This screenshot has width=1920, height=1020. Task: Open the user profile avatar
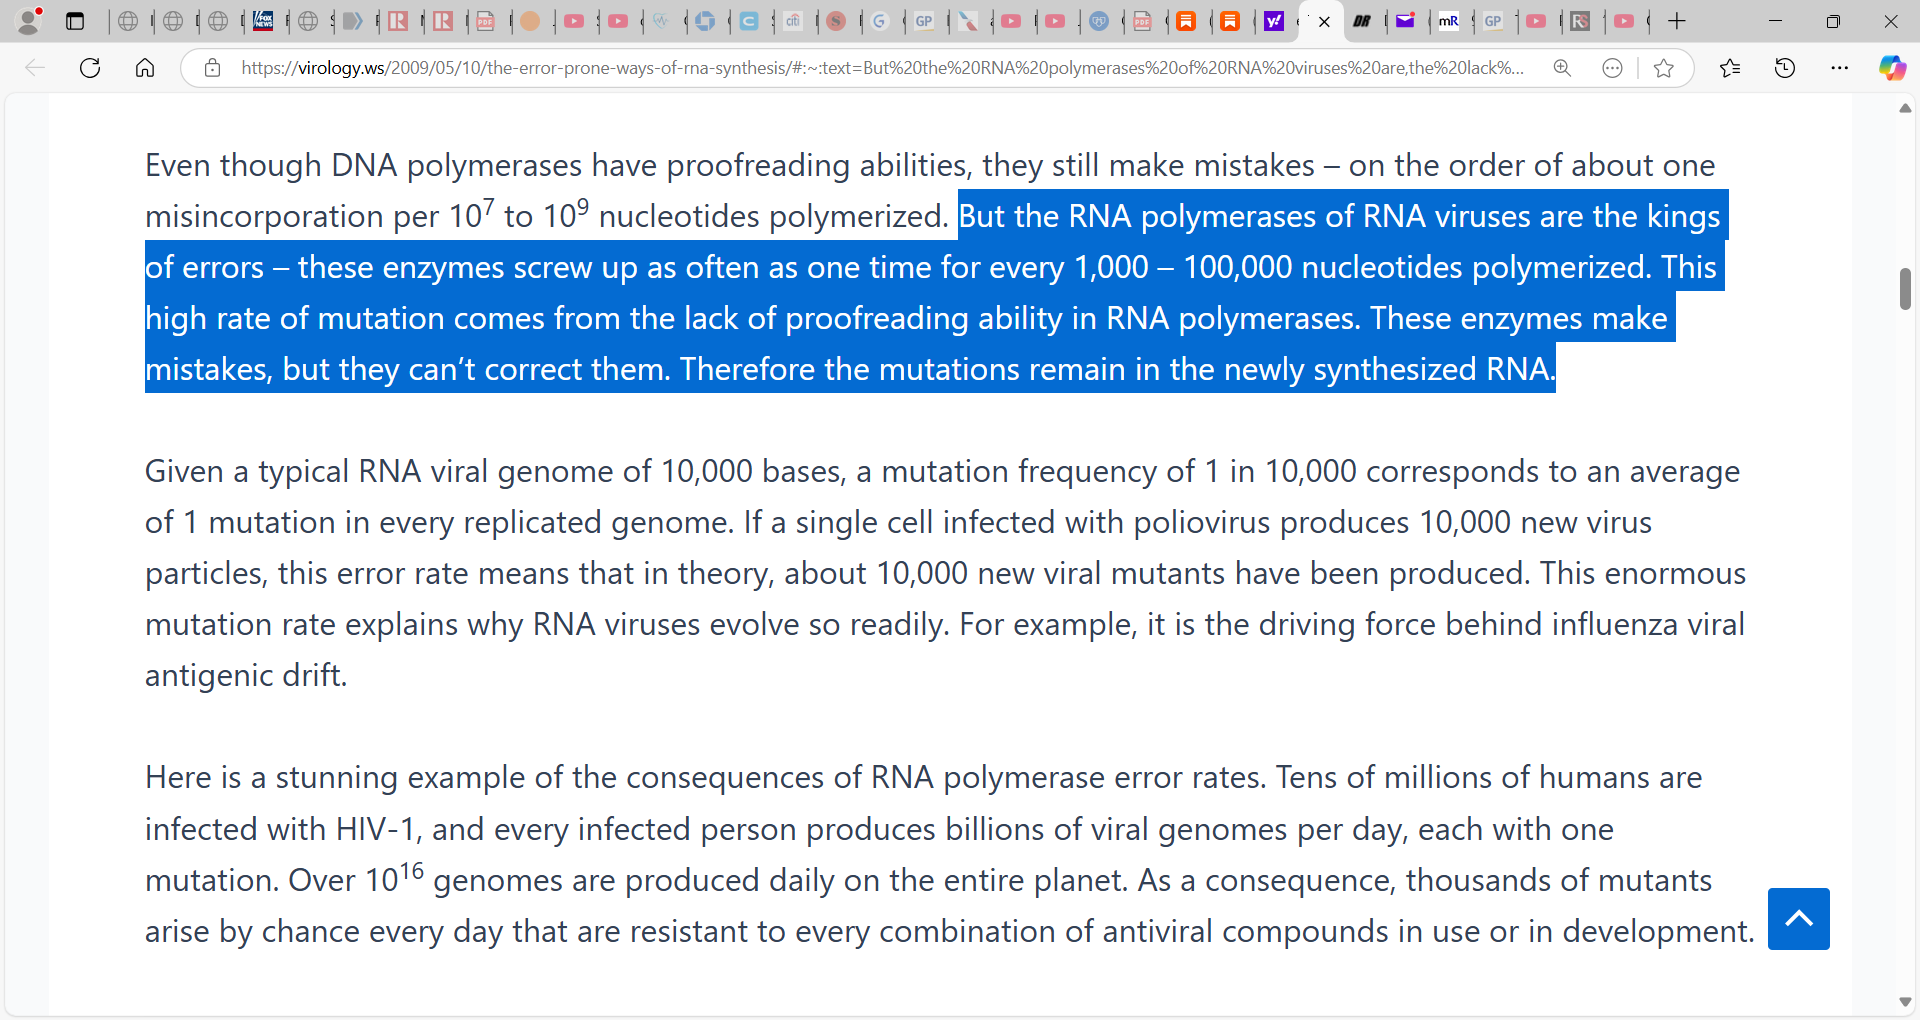tap(28, 21)
